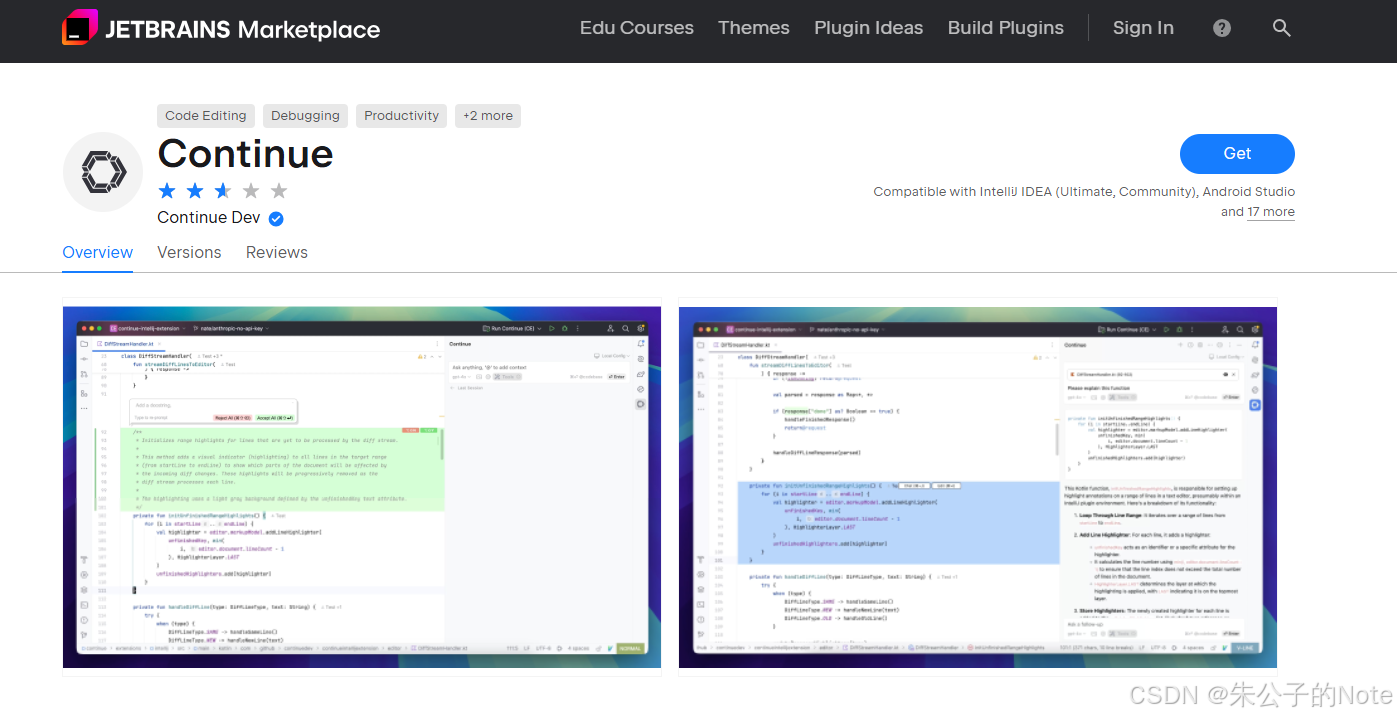Select the Code Editing tag
This screenshot has width=1397, height=718.
tap(206, 116)
